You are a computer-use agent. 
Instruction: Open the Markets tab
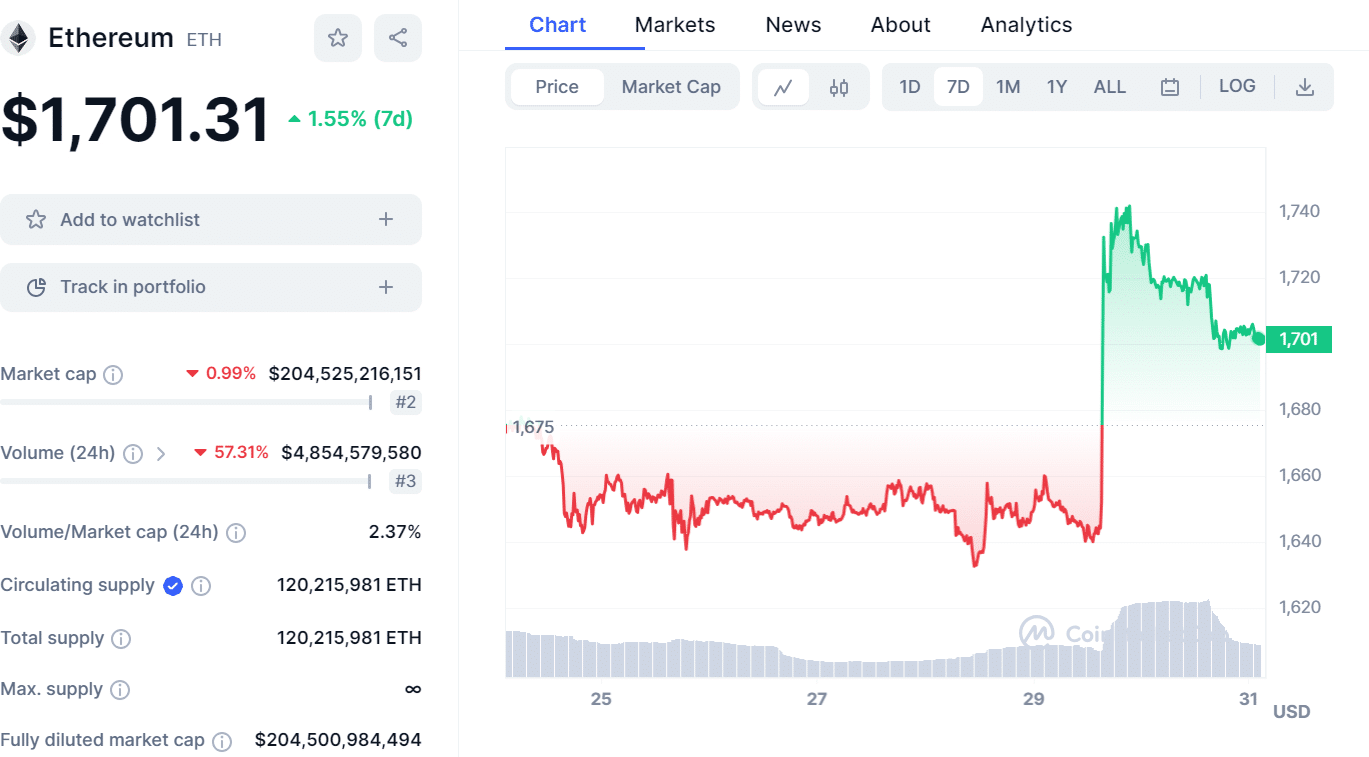coord(675,25)
